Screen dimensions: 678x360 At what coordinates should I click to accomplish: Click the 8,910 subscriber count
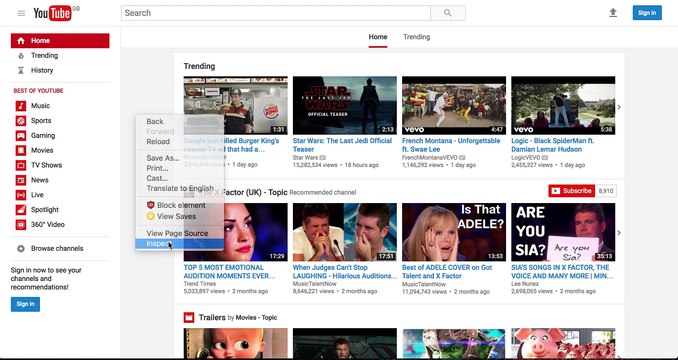pos(606,191)
